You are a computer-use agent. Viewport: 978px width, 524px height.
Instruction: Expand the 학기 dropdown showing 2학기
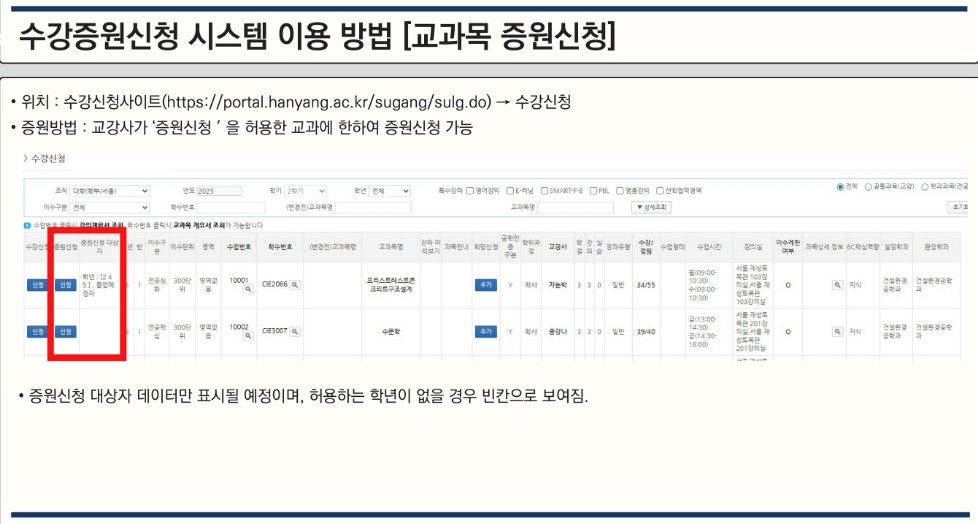306,190
